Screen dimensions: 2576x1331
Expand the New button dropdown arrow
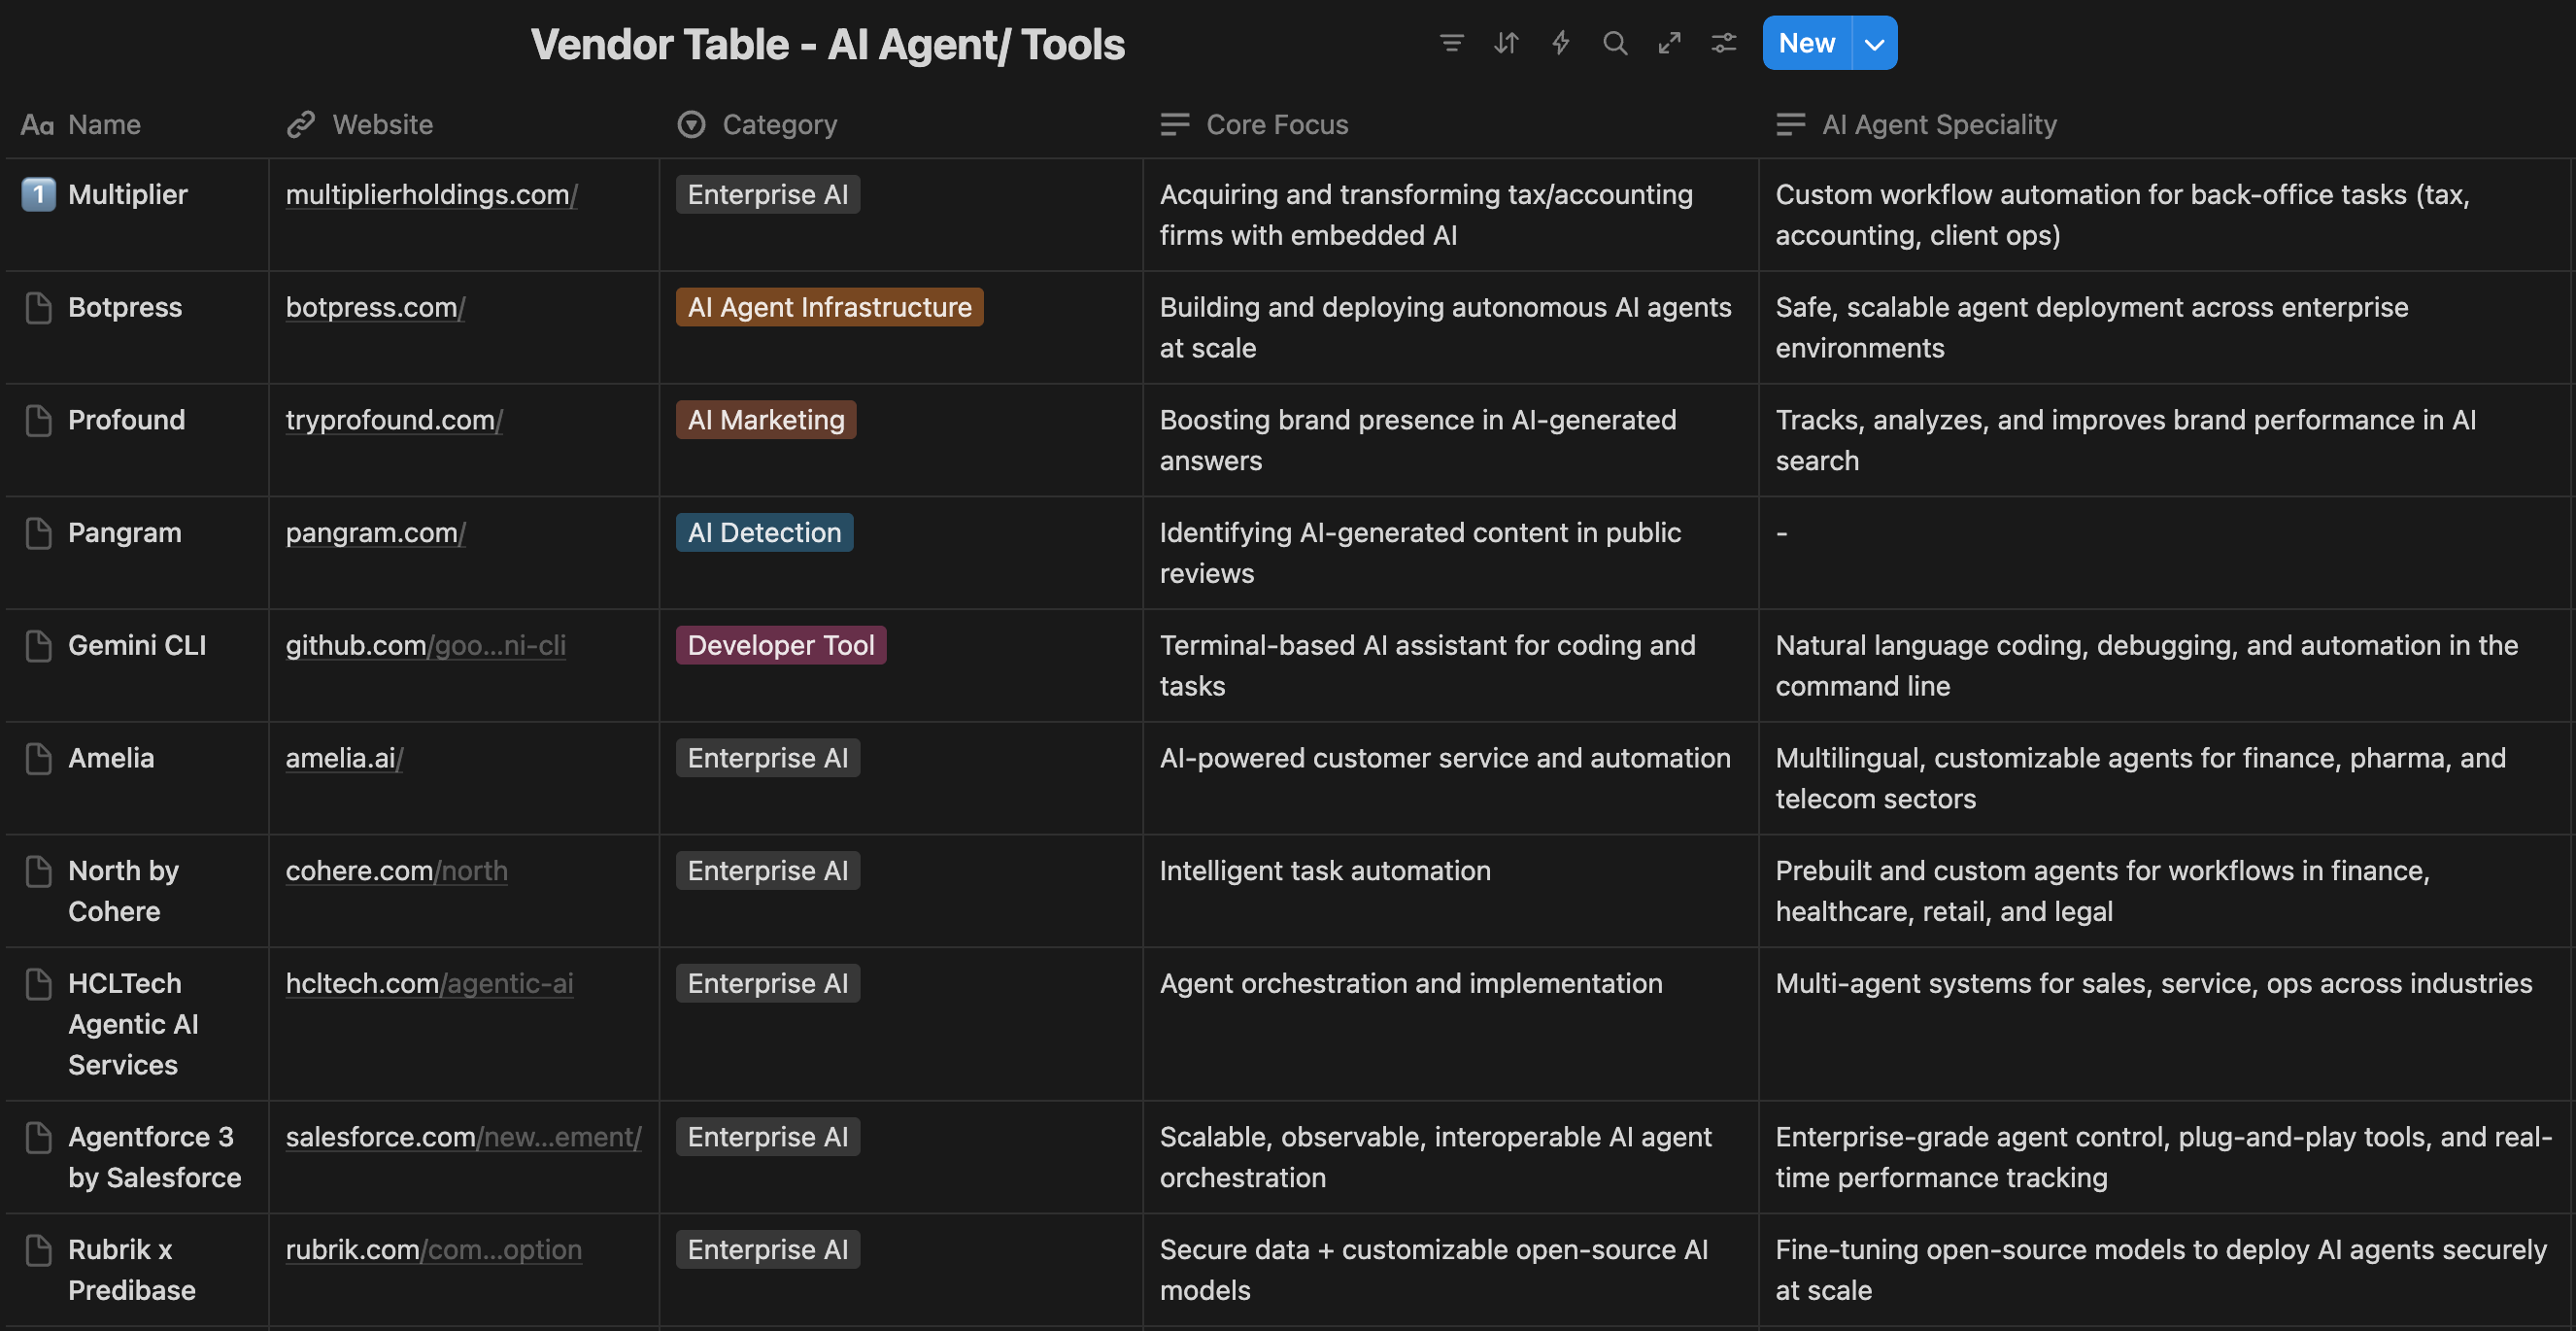(x=1875, y=43)
